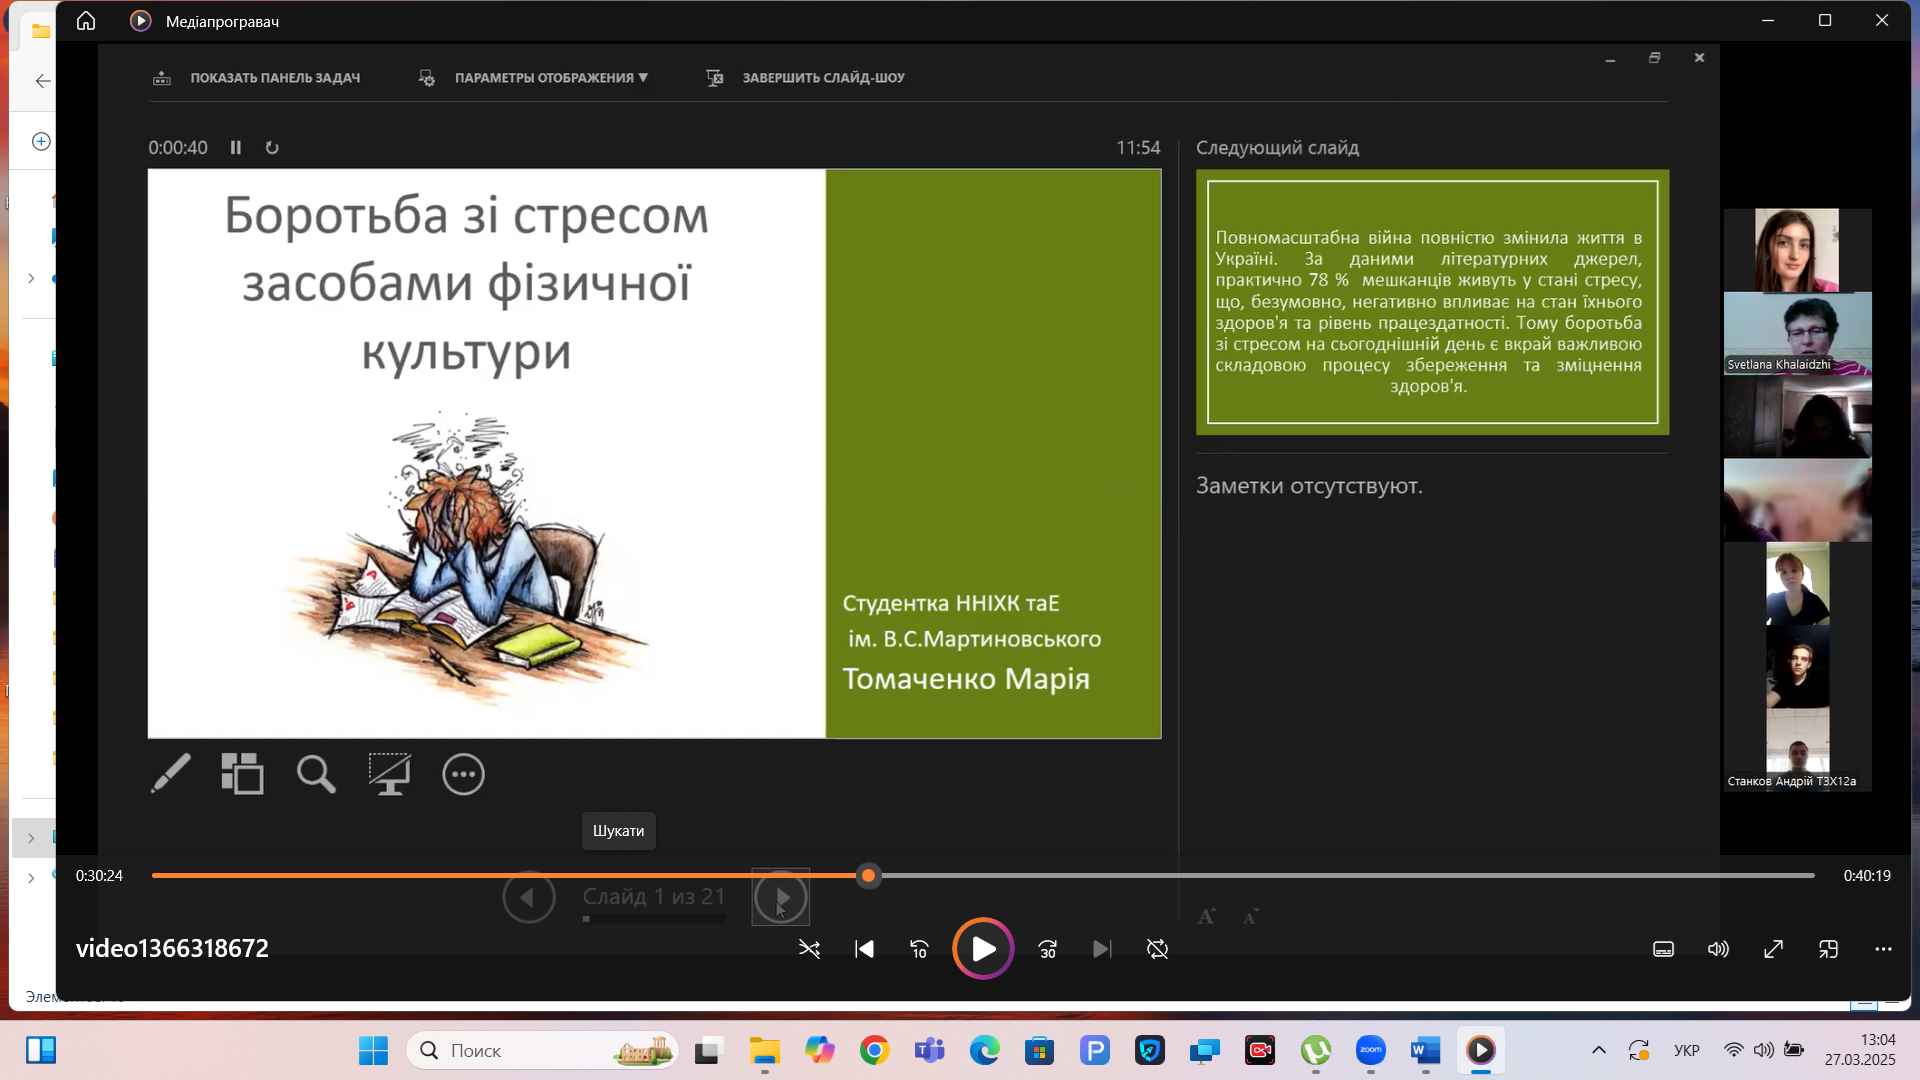Open the player's more options ellipsis

1883,949
